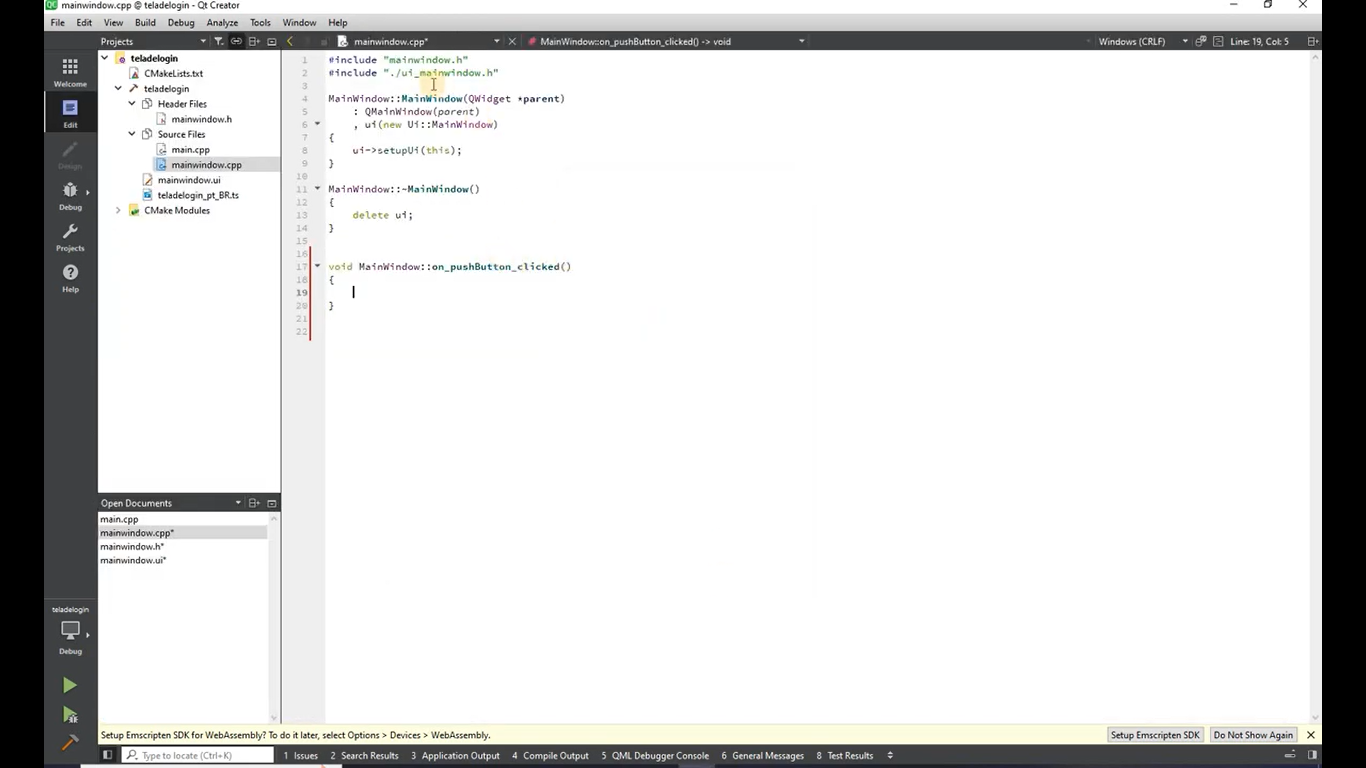Image resolution: width=1366 pixels, height=768 pixels.
Task: Open the Compile Output pane tab
Action: tap(550, 756)
